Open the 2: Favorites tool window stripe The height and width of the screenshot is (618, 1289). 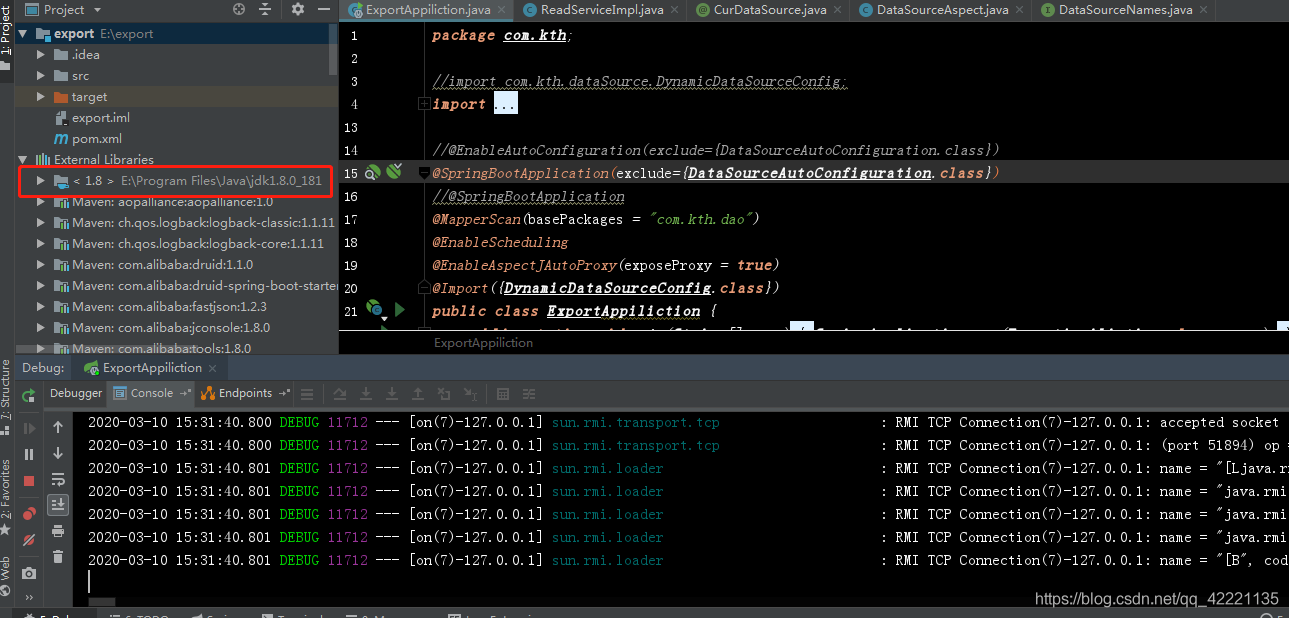click(6, 497)
